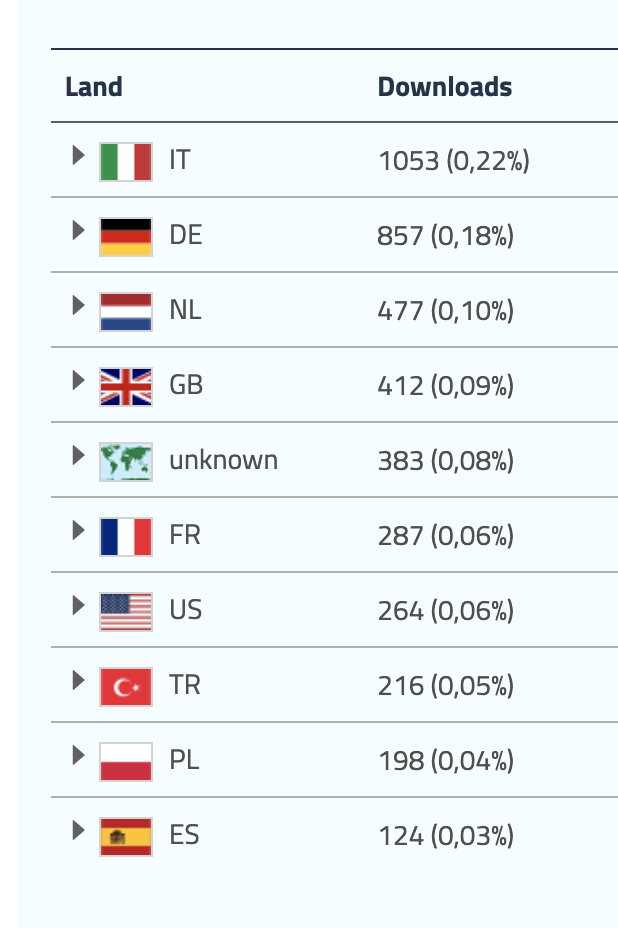Click the Germany flag icon
This screenshot has width=618, height=928.
tap(126, 236)
